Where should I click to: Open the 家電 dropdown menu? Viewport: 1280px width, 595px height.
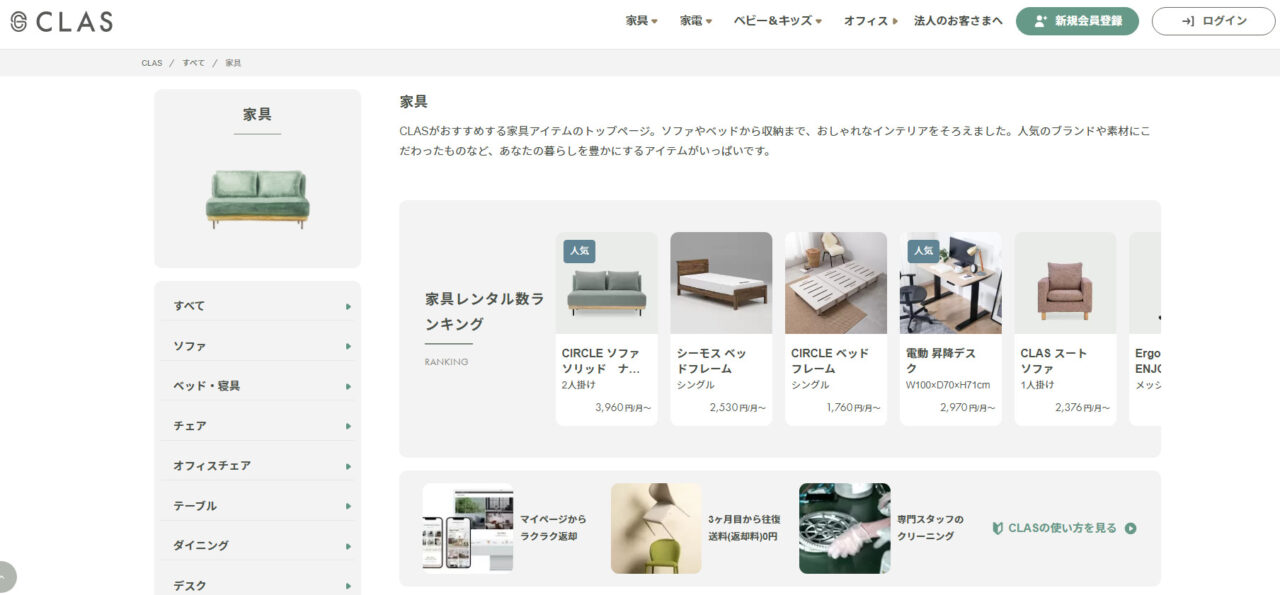point(695,21)
